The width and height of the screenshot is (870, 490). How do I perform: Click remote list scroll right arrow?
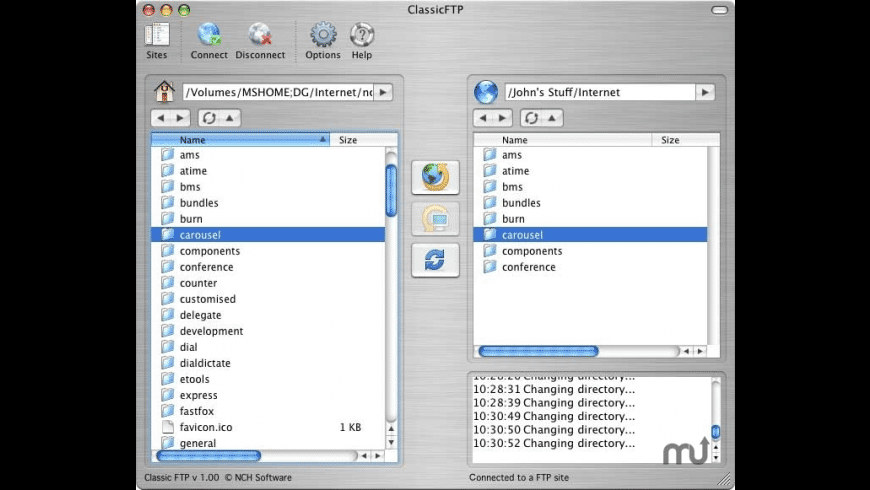(x=700, y=351)
